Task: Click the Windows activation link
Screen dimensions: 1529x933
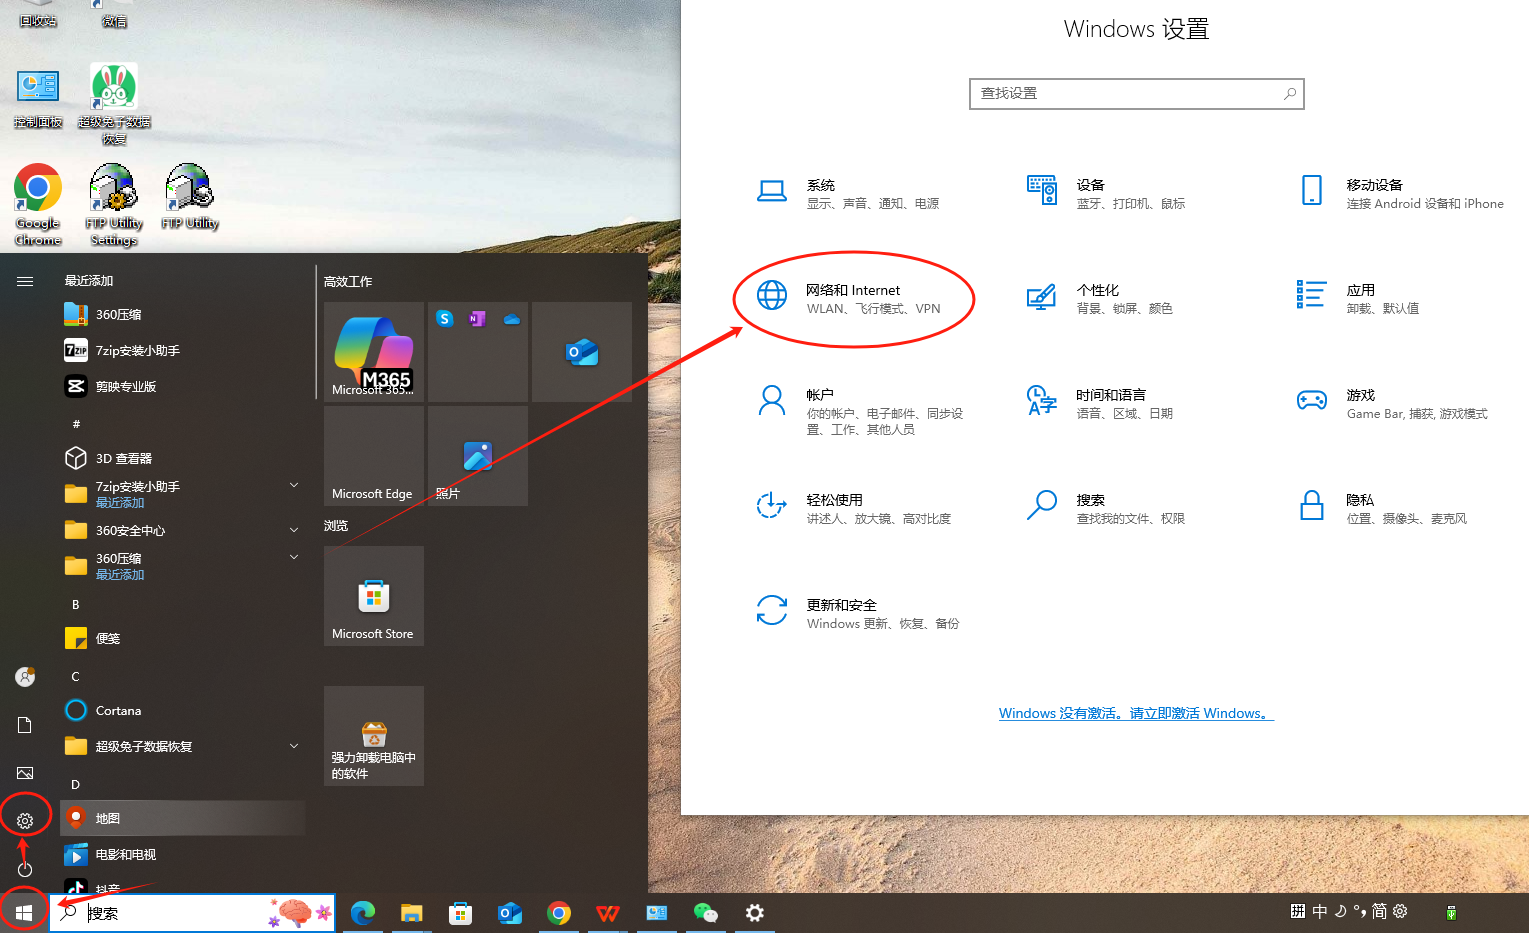Action: (1135, 713)
